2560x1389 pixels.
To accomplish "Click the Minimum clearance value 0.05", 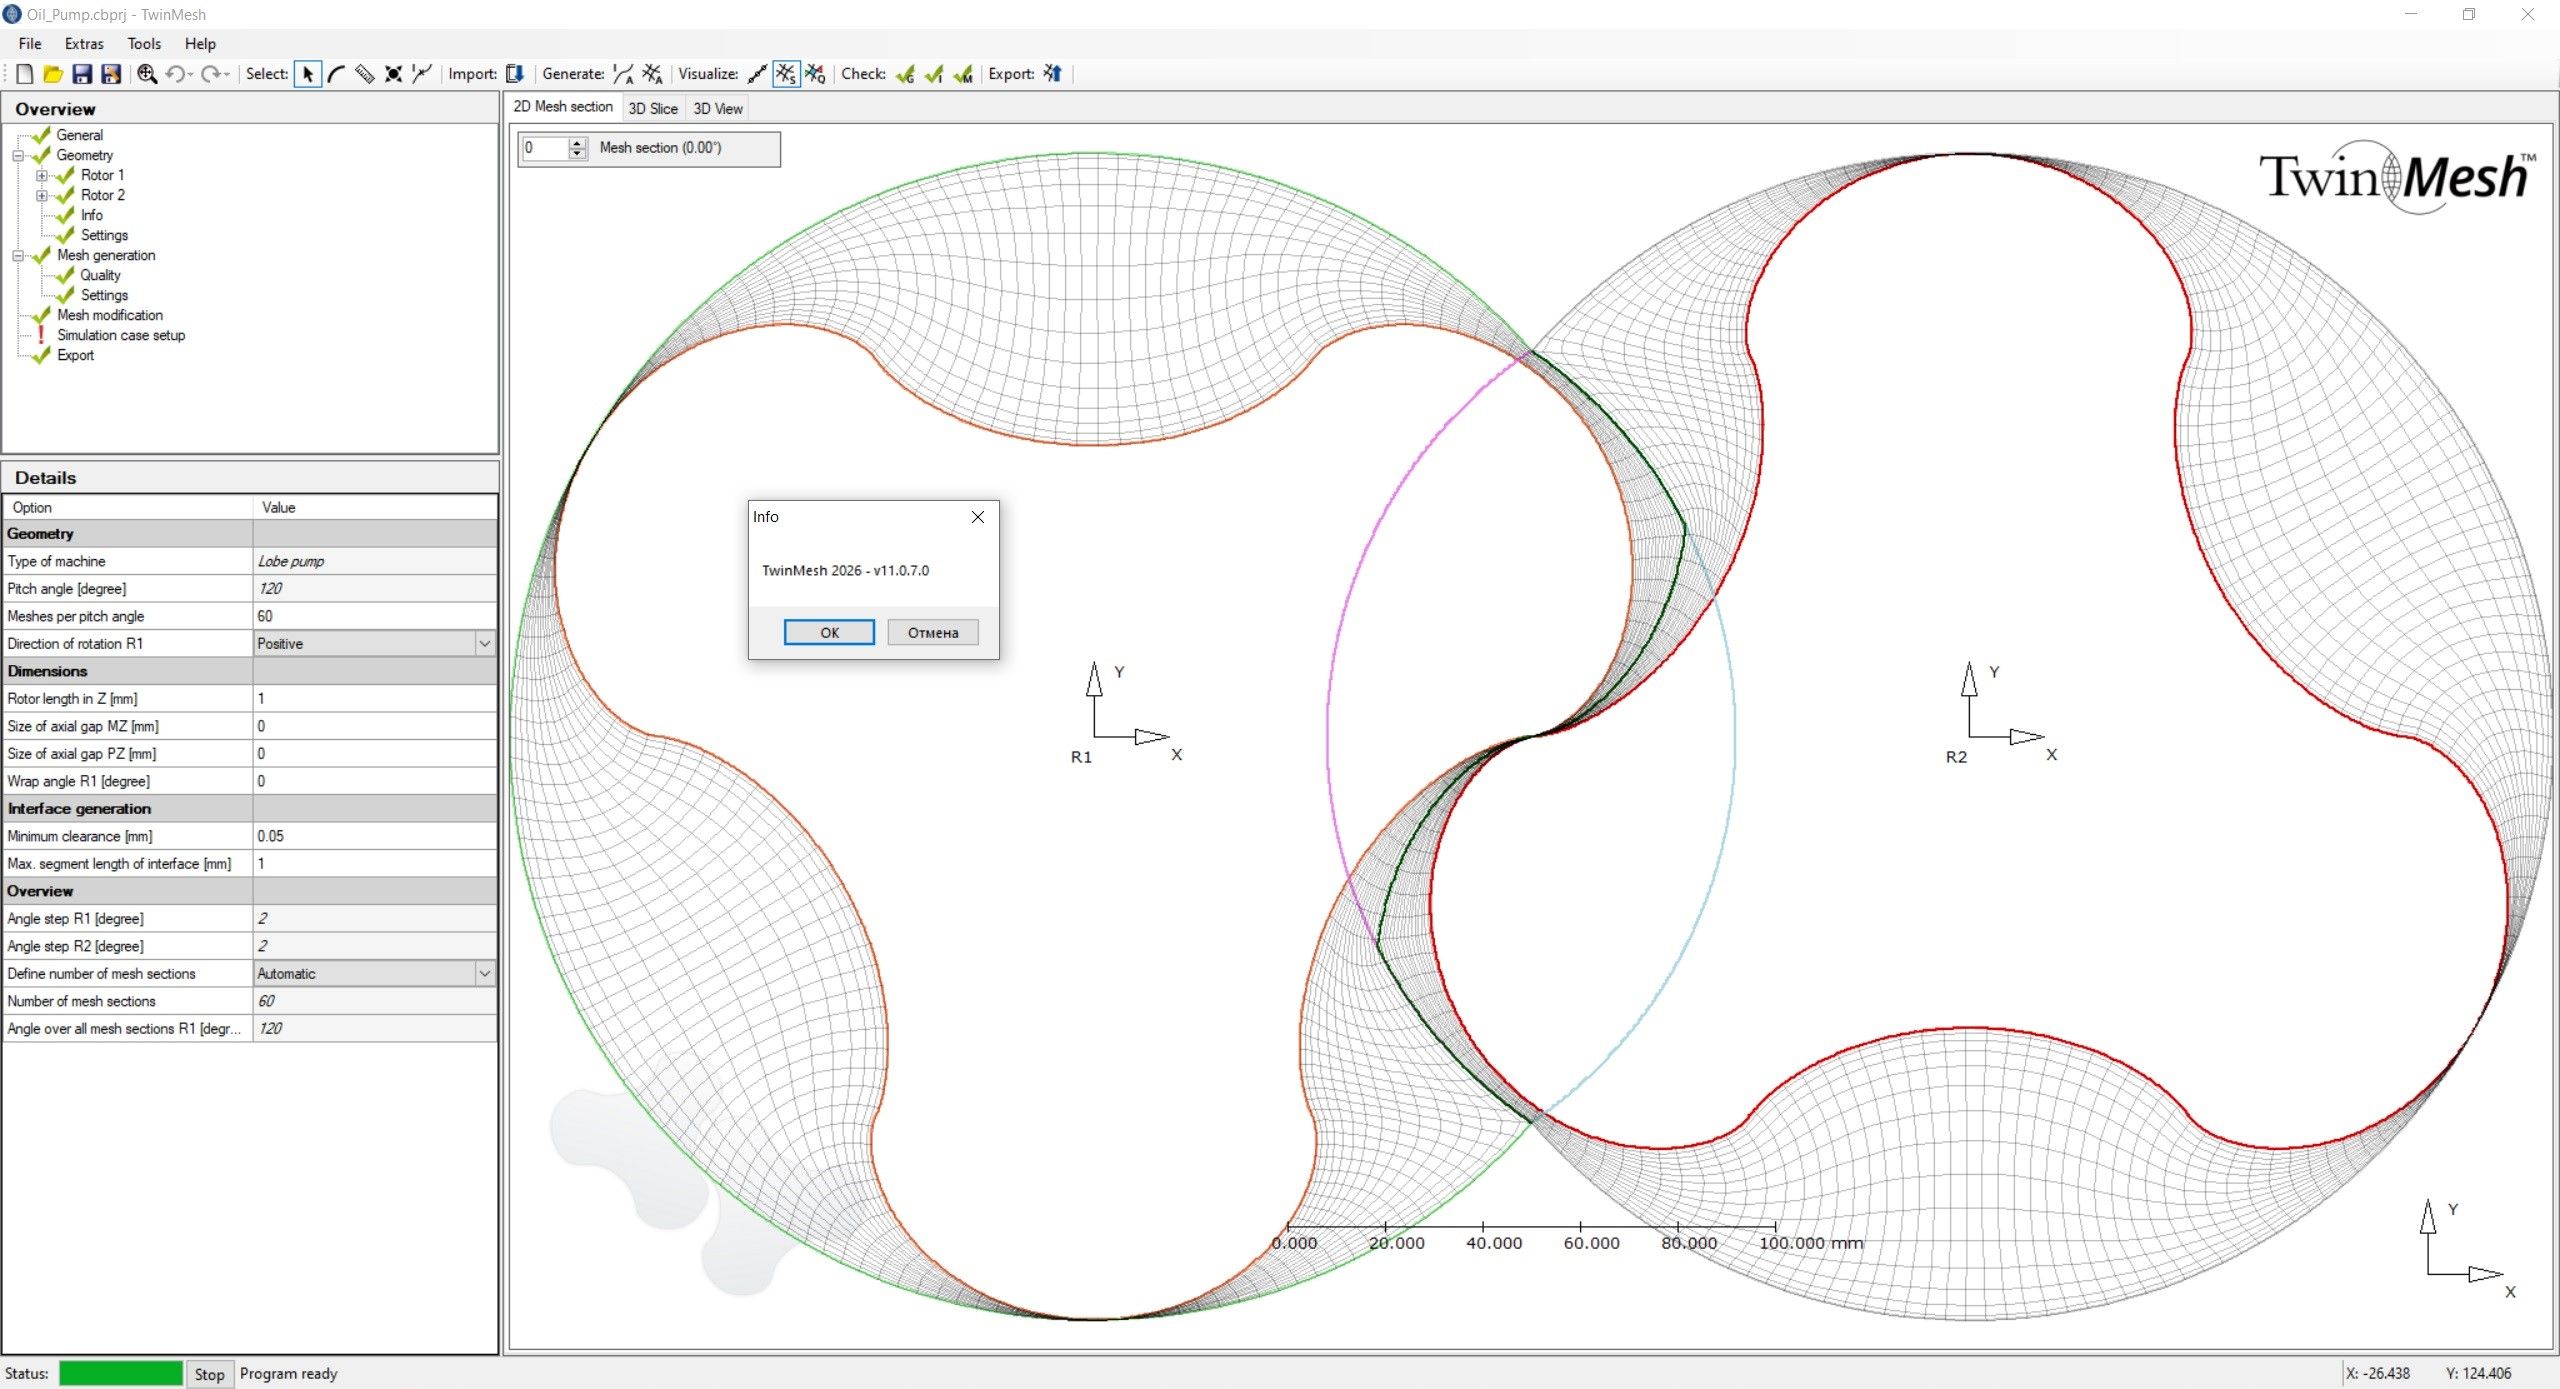I will [375, 836].
